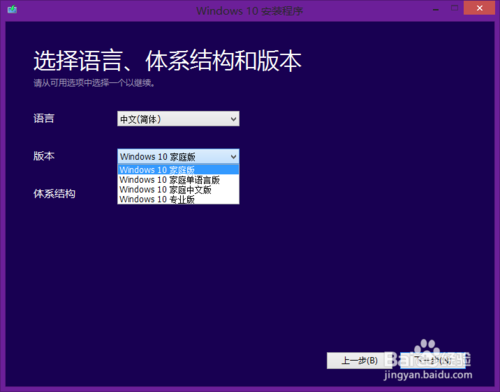This screenshot has height=392, width=500.
Task: Collapse the 版本 (edition) combo box
Action: click(178, 156)
